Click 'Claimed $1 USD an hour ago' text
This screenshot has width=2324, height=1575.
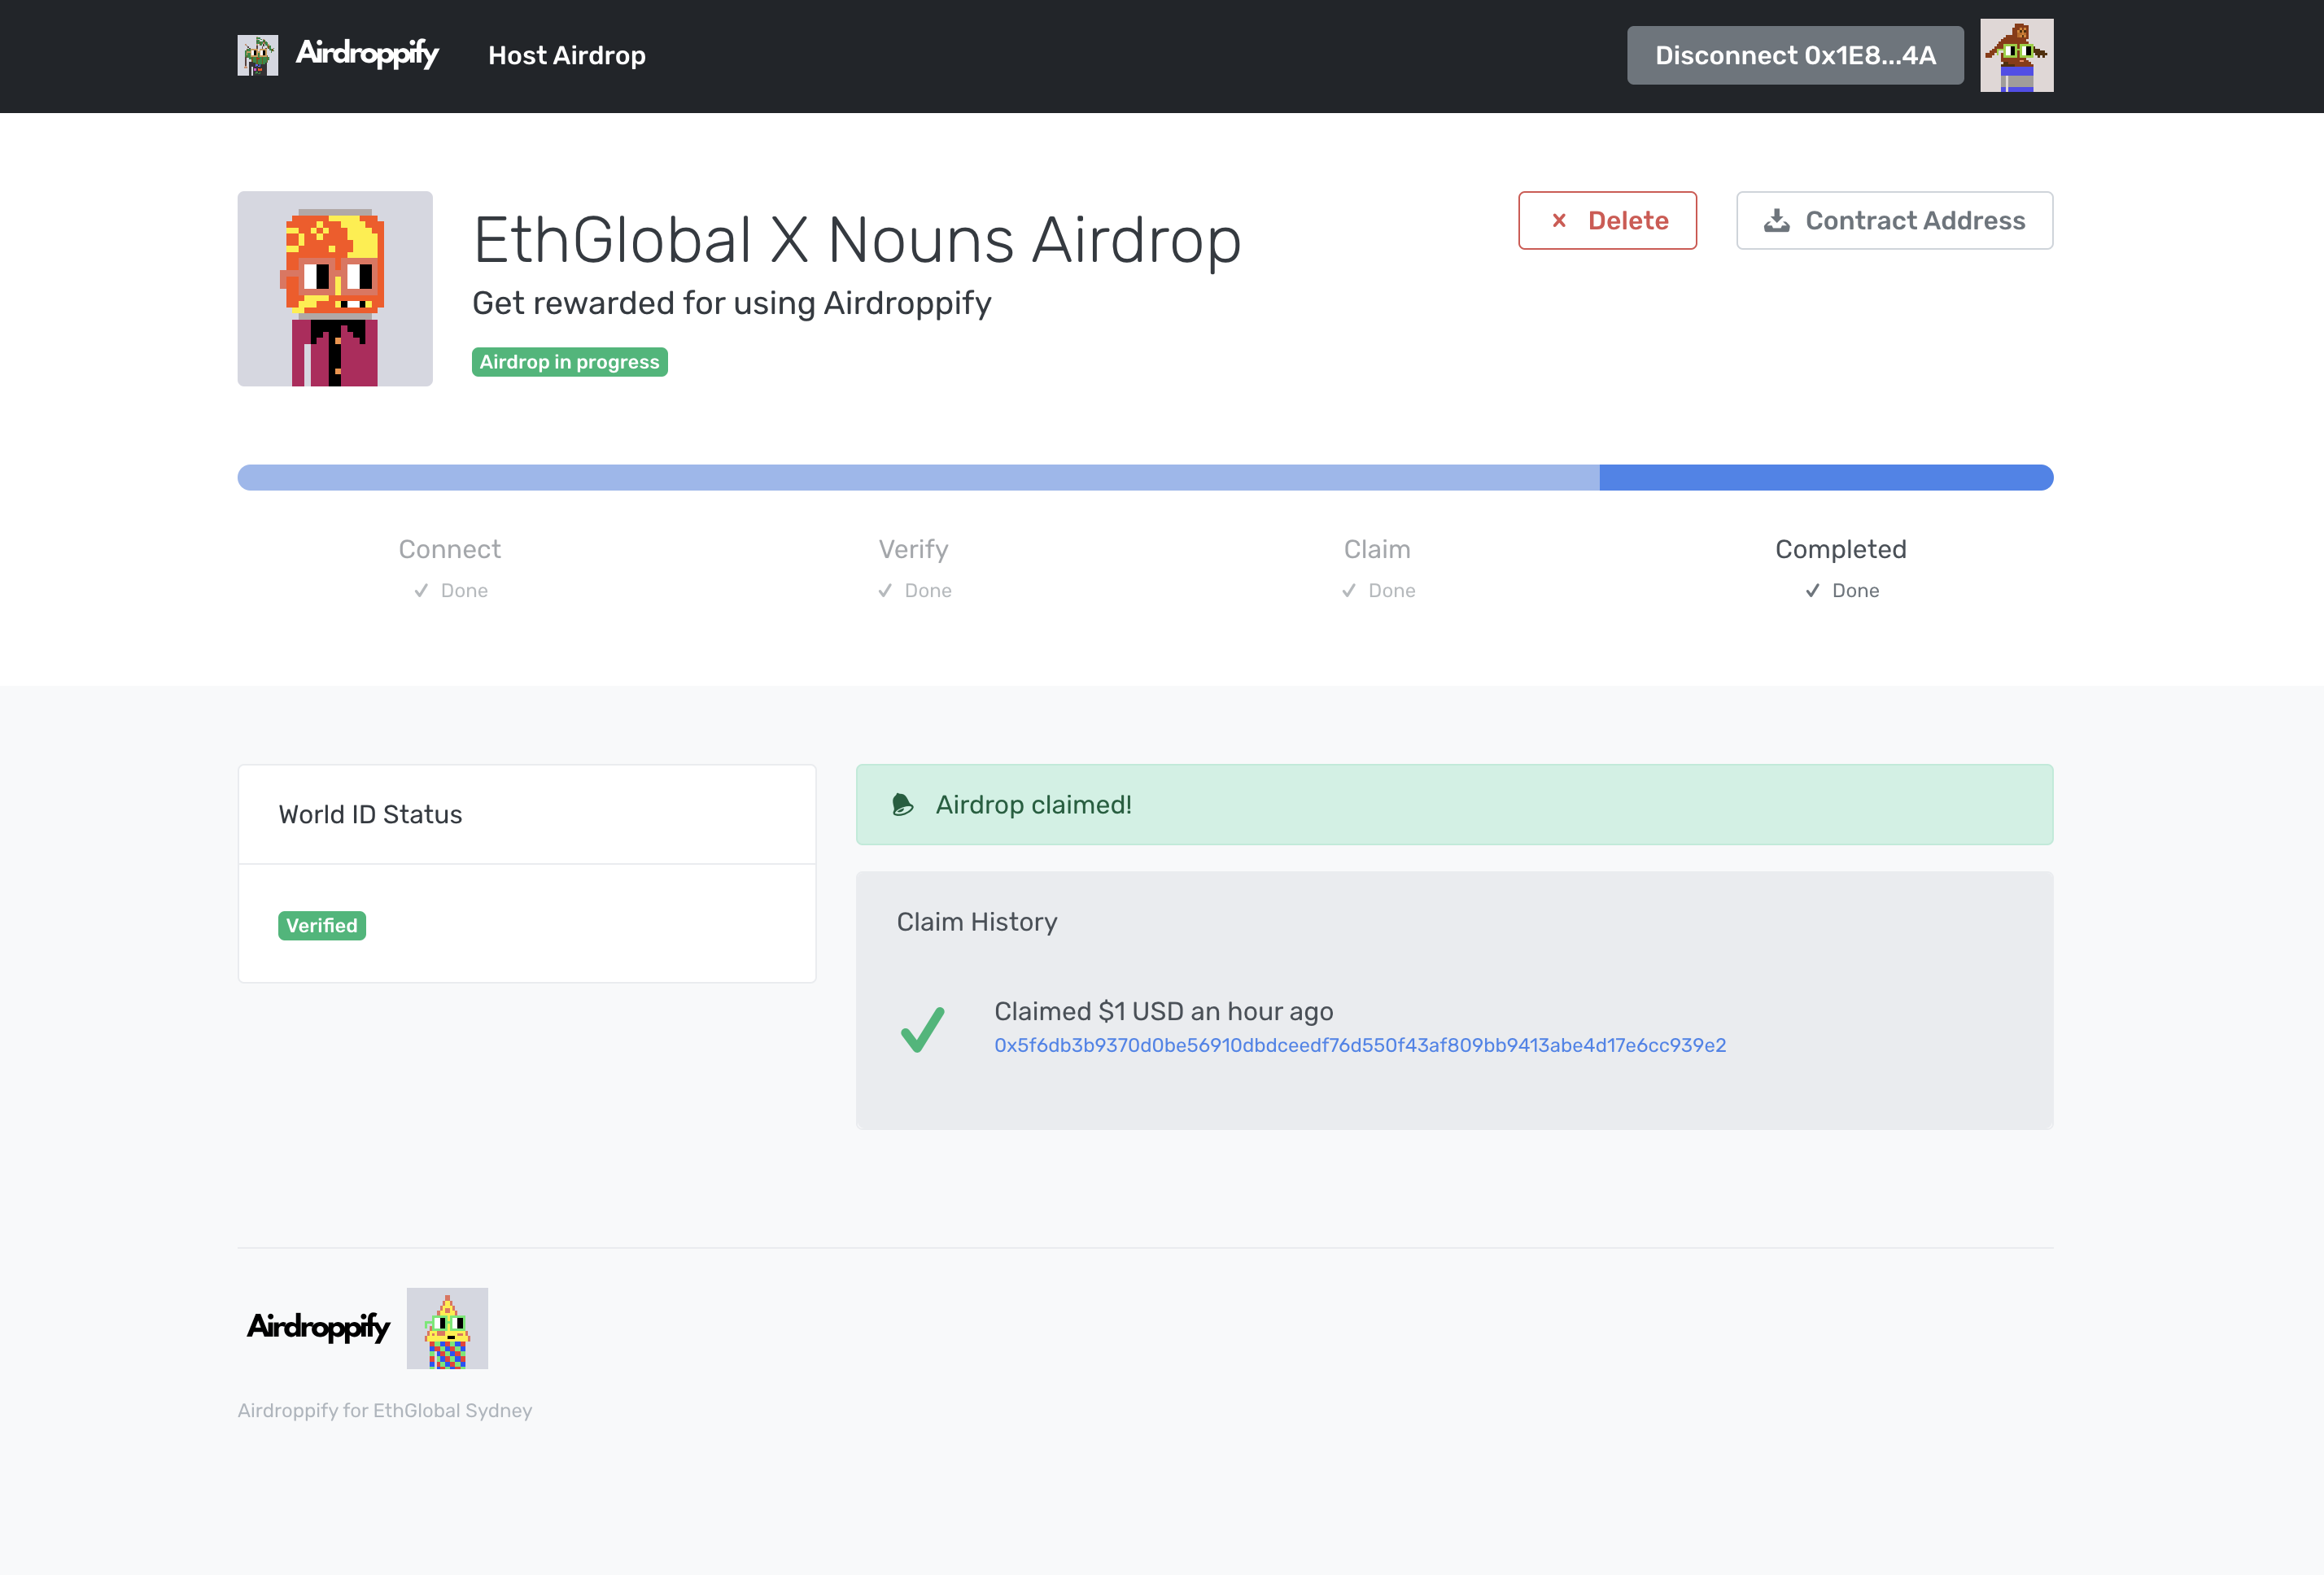tap(1163, 1011)
